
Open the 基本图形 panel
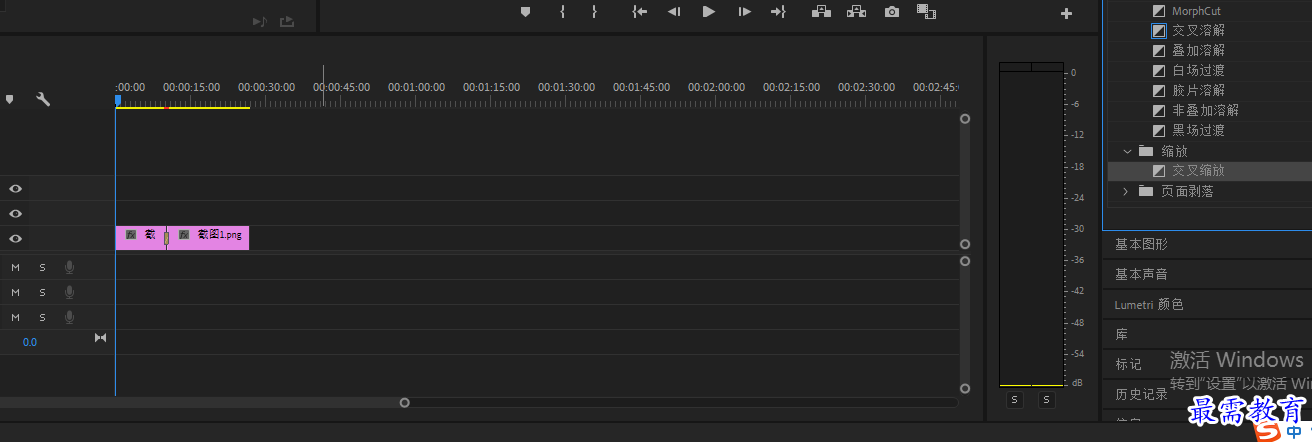coord(1141,244)
